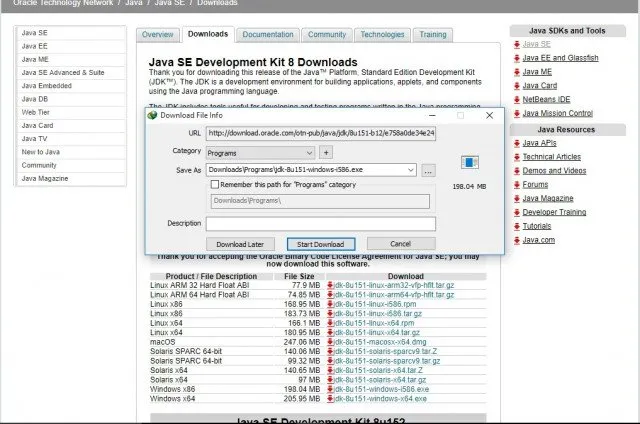Click download icon for jdk-8u151-solaris-x64.tar.gz
Screen dimensions: 640x424
coord(330,380)
